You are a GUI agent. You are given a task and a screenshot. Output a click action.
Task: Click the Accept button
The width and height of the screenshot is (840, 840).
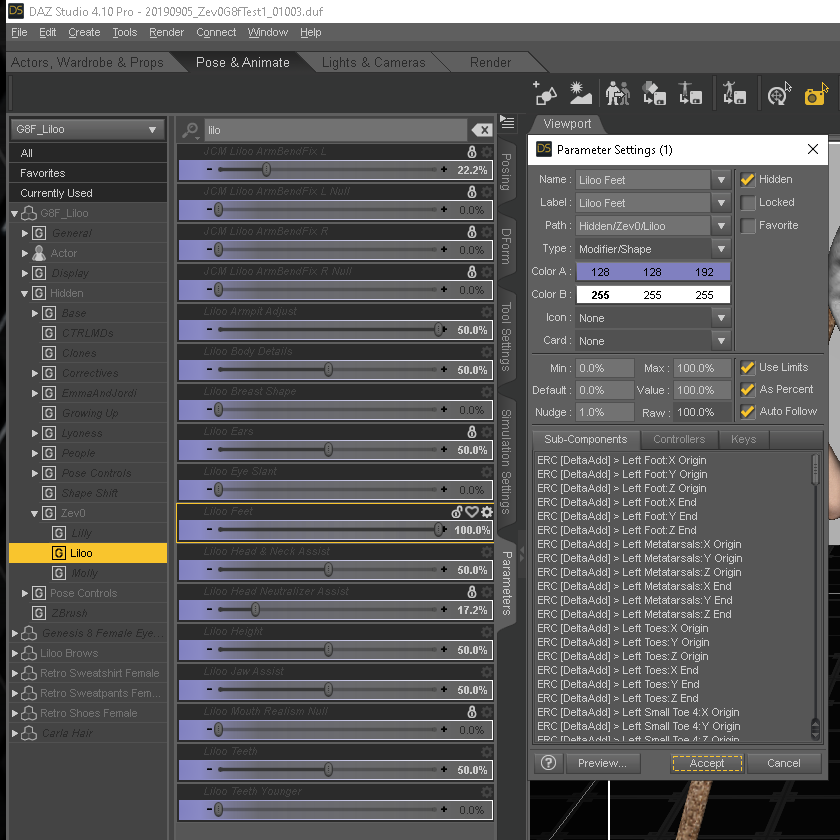(x=707, y=763)
